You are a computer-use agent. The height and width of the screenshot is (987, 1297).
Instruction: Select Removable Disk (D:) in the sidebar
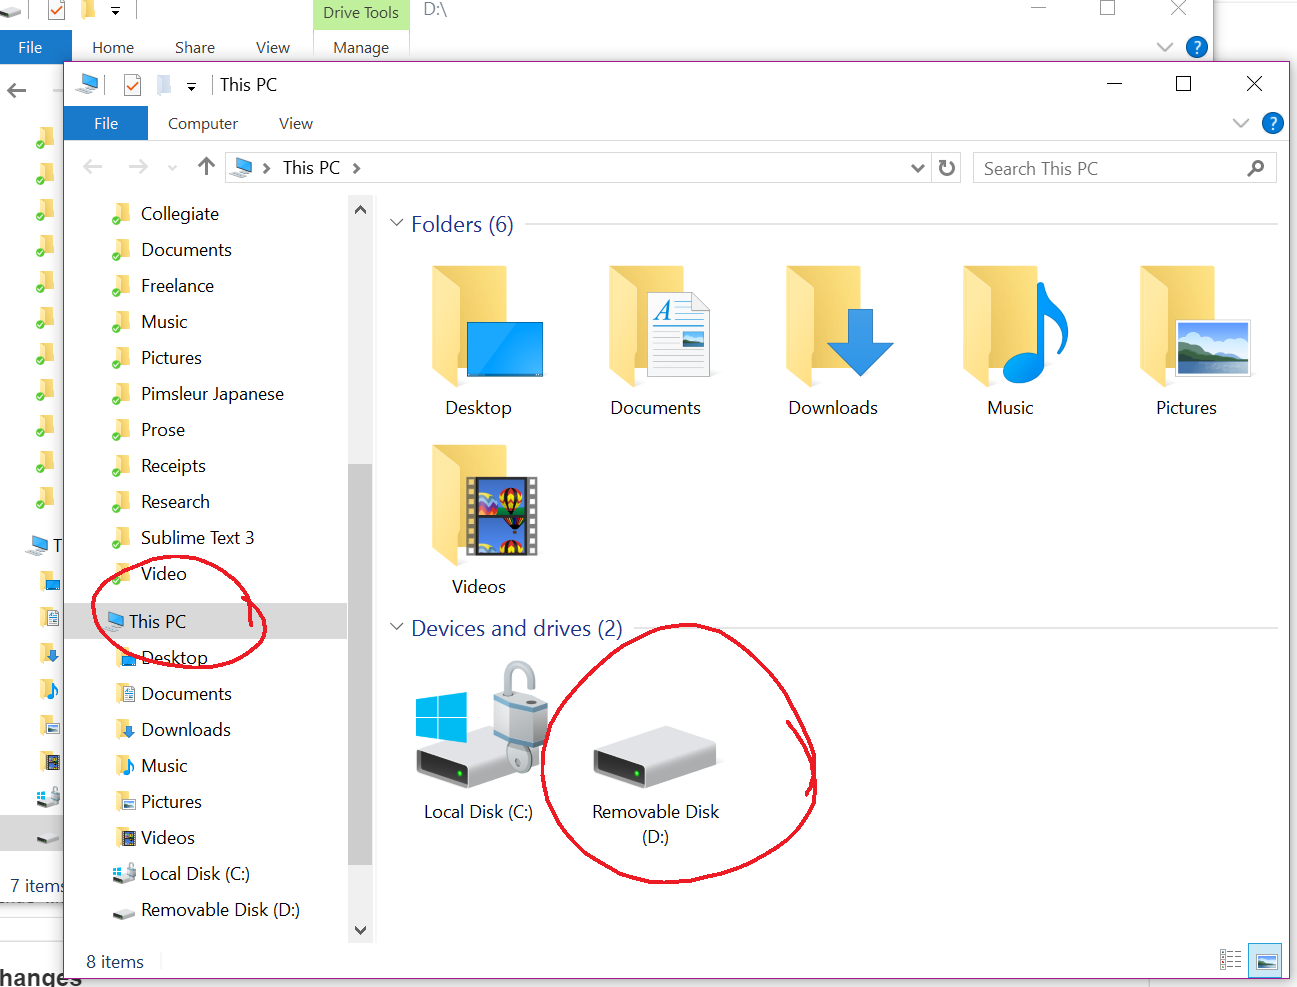pos(220,910)
